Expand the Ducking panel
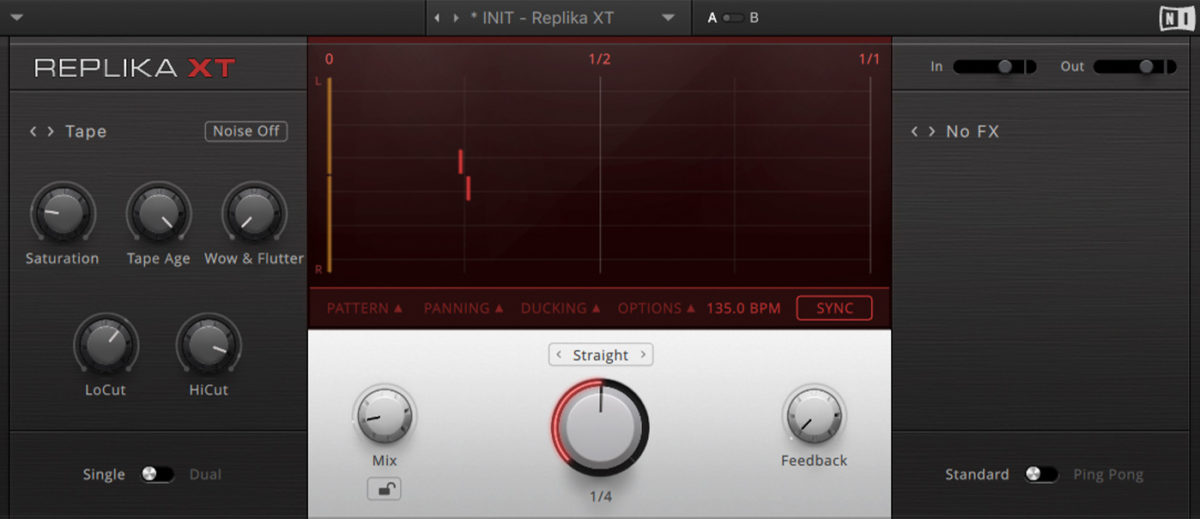 point(560,308)
